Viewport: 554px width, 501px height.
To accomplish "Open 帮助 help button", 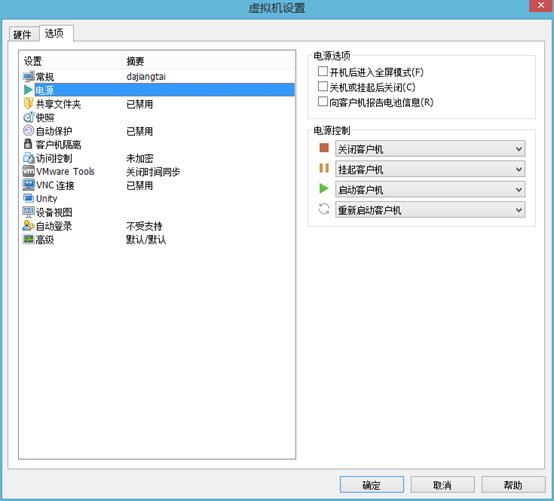I will (x=513, y=485).
